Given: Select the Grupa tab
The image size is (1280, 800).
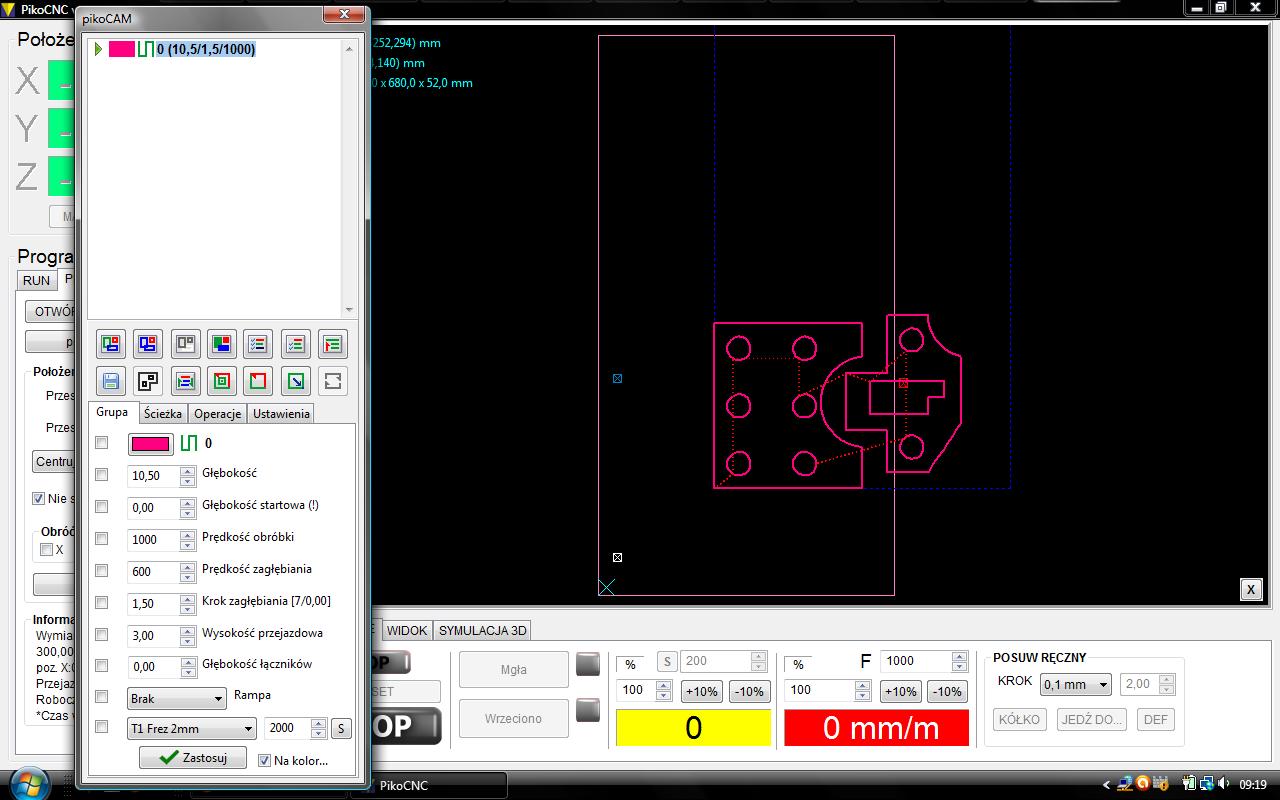Looking at the screenshot, I should pos(112,412).
